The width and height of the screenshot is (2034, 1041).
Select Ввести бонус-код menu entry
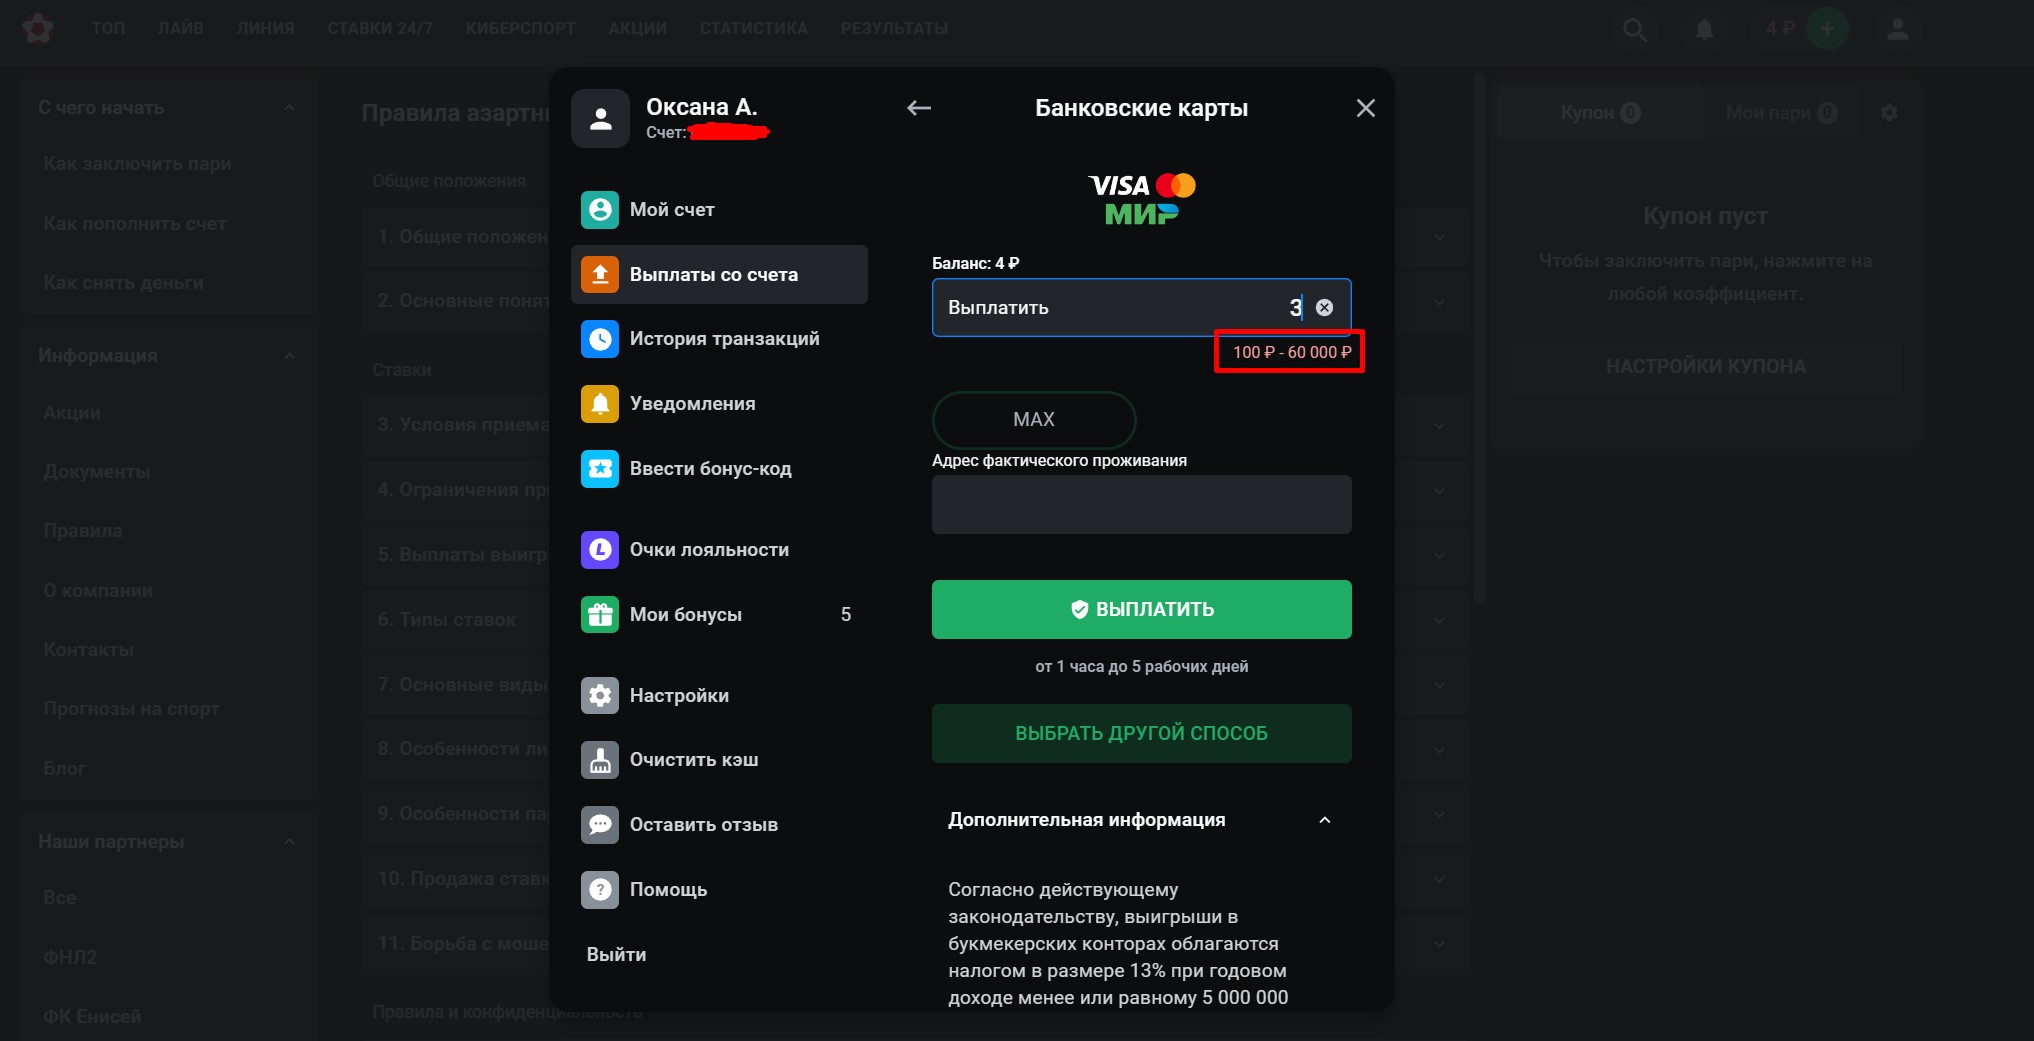click(x=709, y=469)
